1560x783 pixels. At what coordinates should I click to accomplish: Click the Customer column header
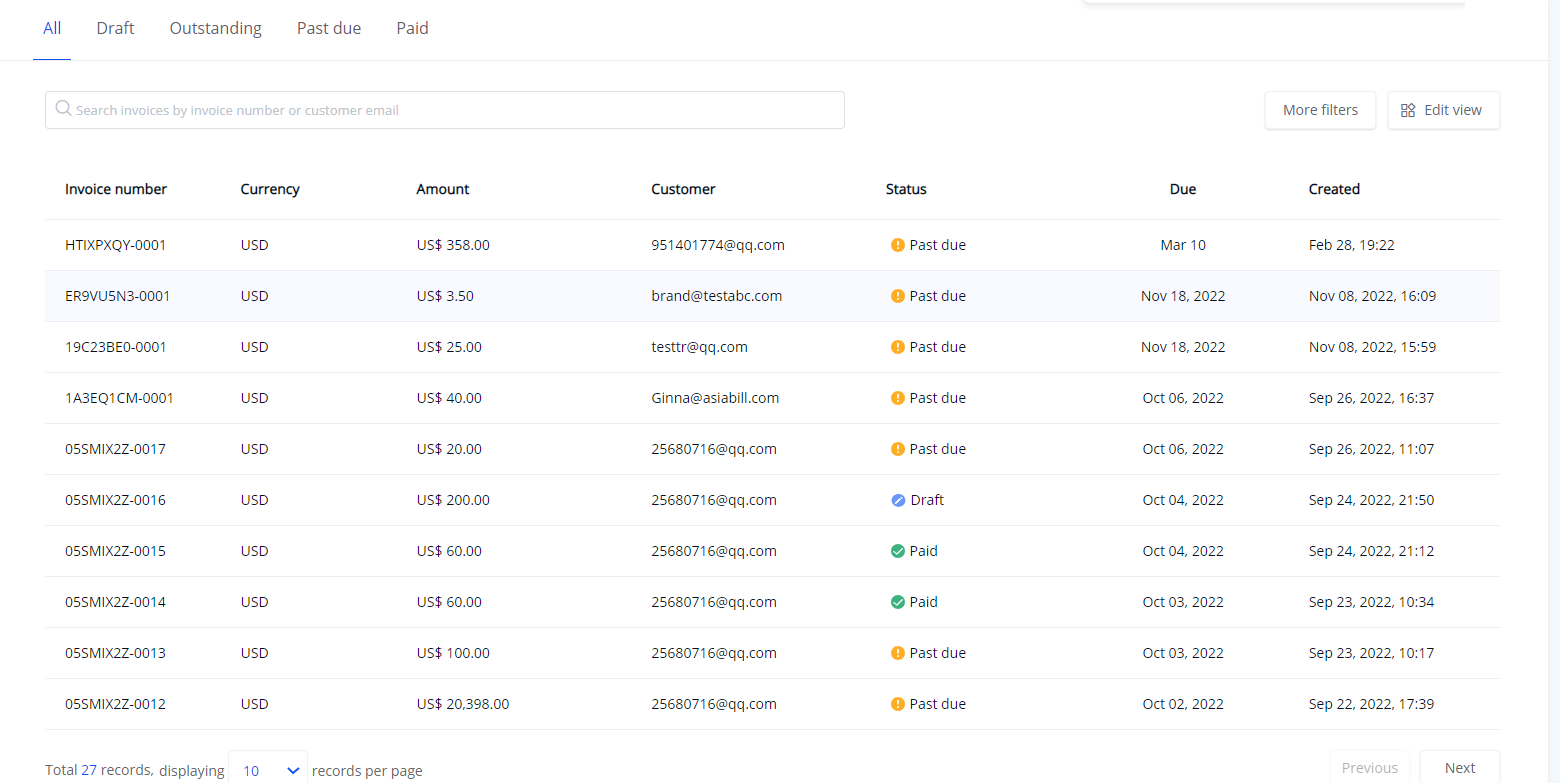pos(683,189)
